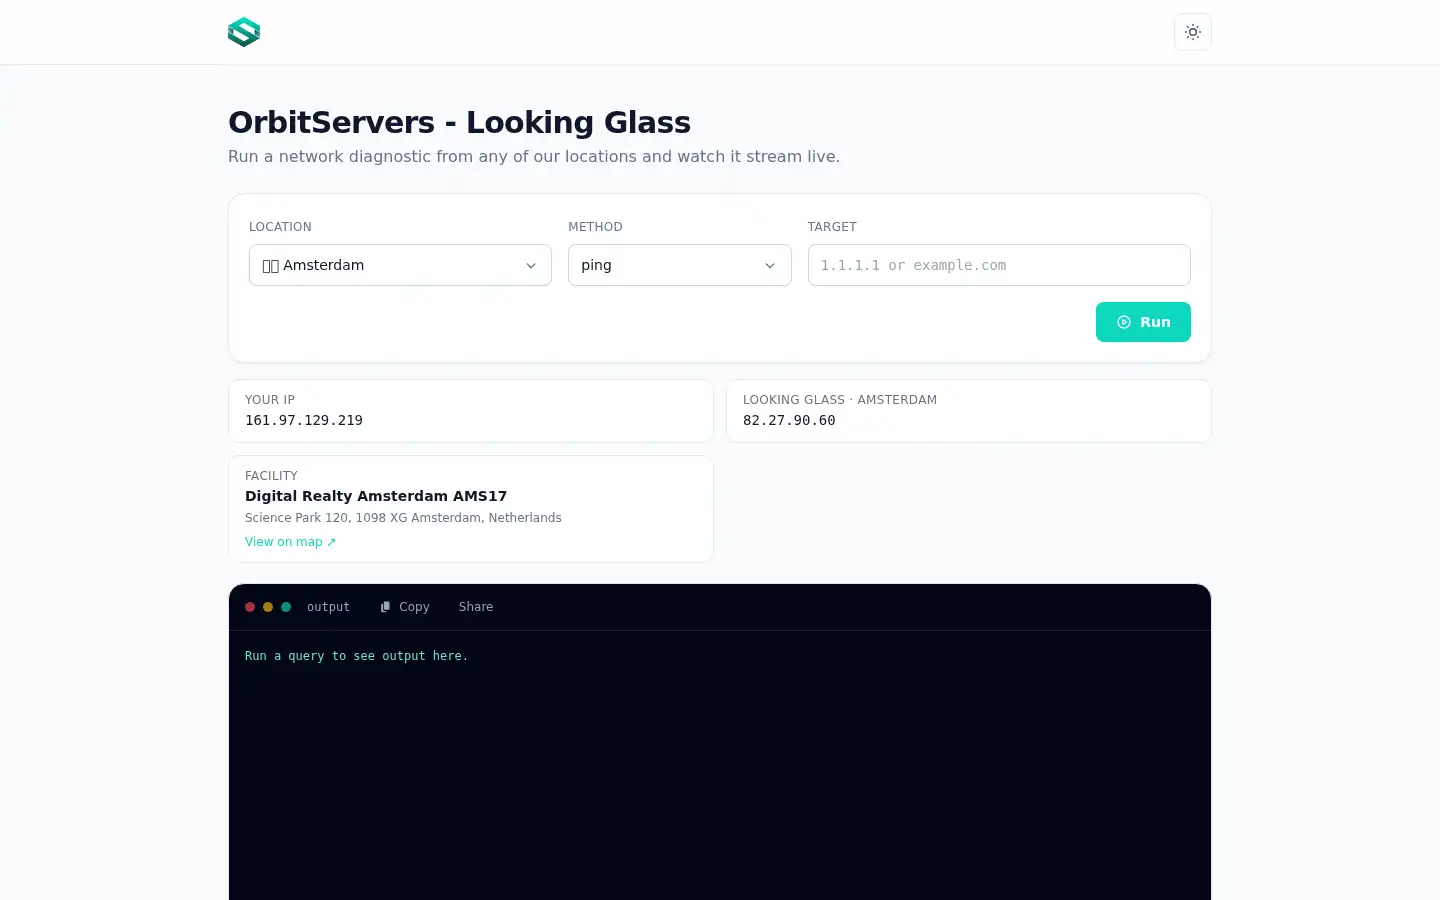Click the LOOKING GLASS · AMSTERDAM label
The image size is (1440, 900).
(840, 400)
